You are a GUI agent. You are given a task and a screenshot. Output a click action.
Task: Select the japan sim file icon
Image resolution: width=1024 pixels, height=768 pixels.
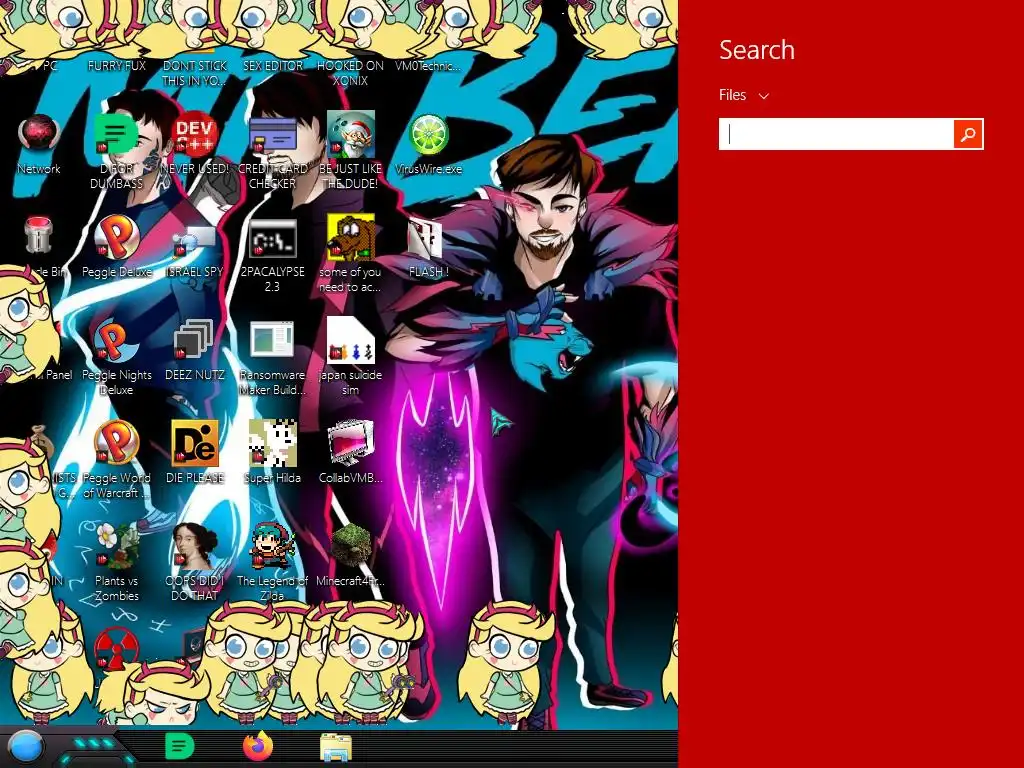coord(351,341)
